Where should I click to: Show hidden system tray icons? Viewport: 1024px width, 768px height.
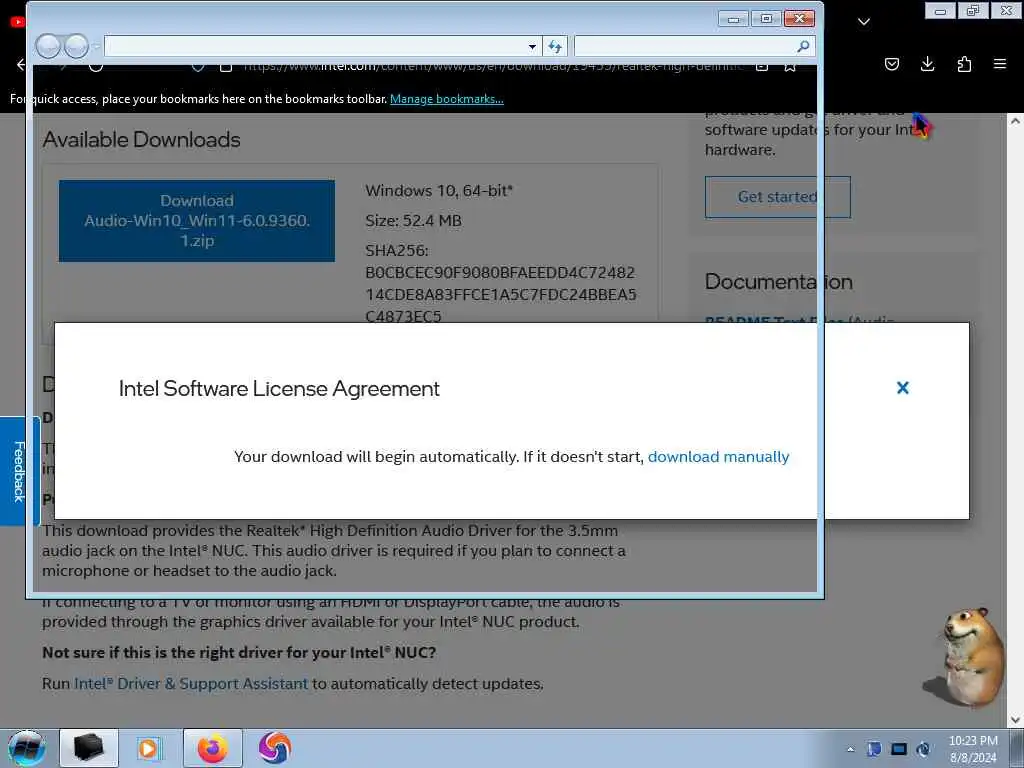[x=850, y=749]
